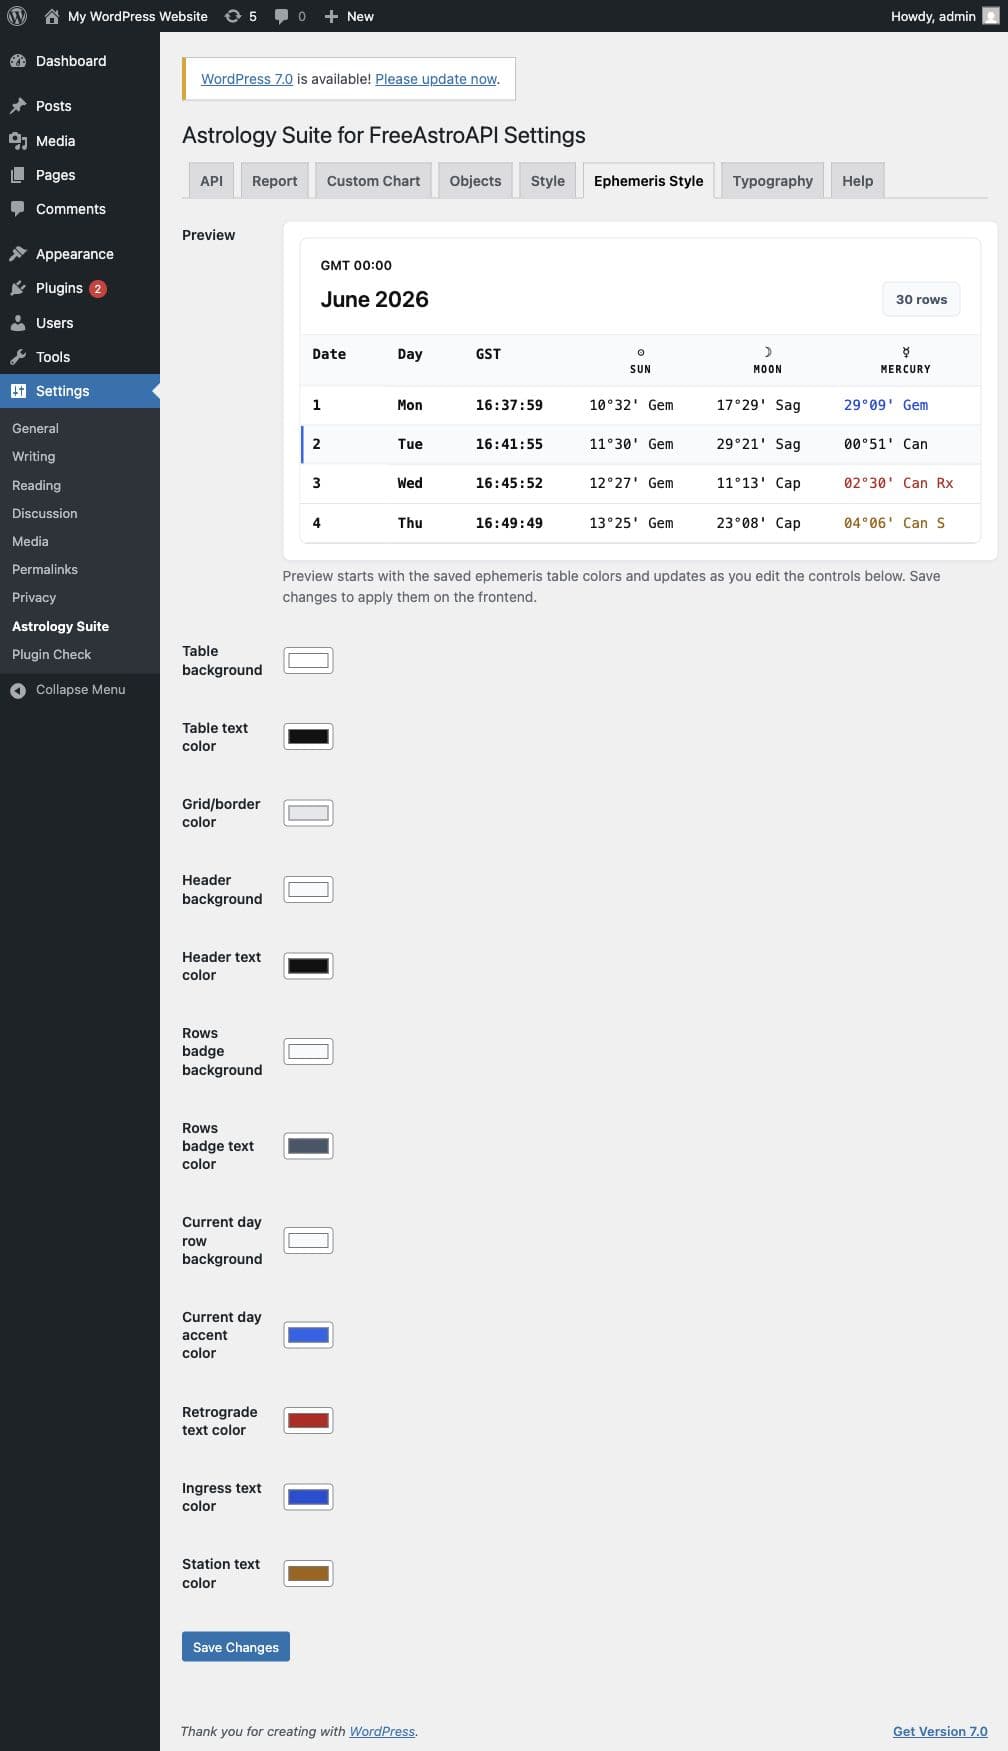The image size is (1008, 1751).
Task: Open the Table background color swatch
Action: pos(308,660)
